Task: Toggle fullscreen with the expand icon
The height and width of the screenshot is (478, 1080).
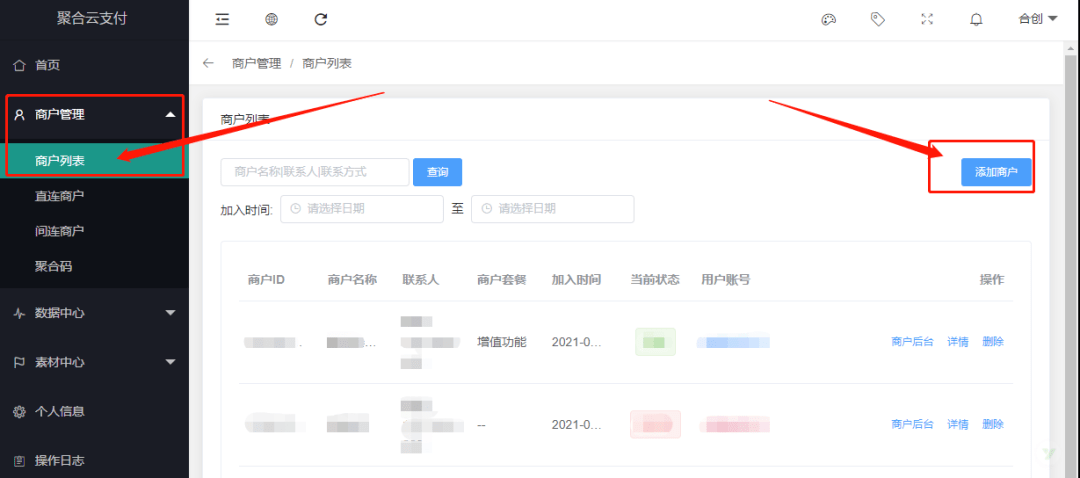Action: [x=927, y=19]
